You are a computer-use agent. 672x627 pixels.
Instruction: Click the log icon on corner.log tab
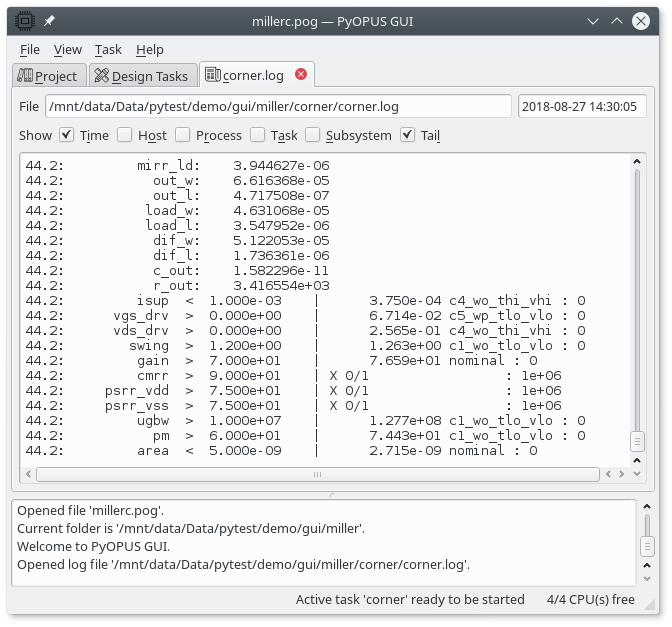212,75
